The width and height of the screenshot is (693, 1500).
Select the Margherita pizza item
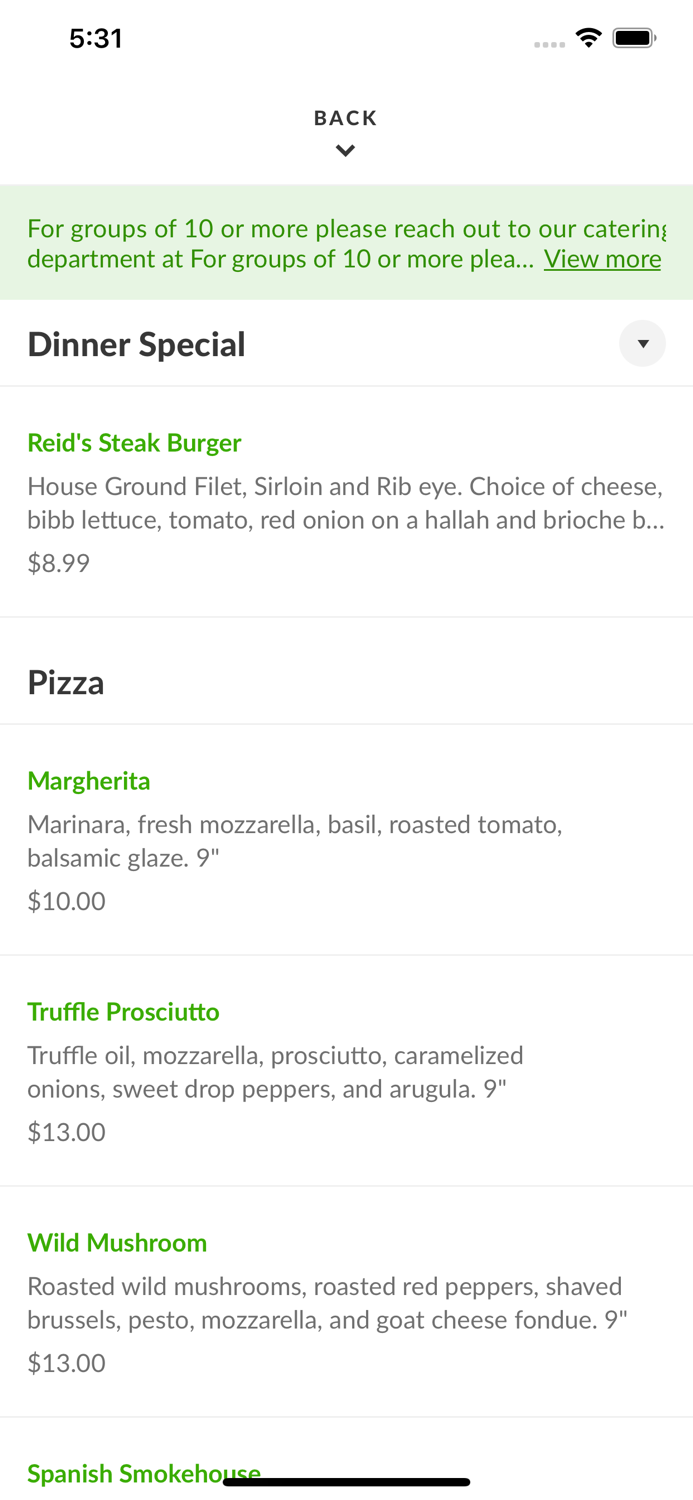(x=89, y=781)
